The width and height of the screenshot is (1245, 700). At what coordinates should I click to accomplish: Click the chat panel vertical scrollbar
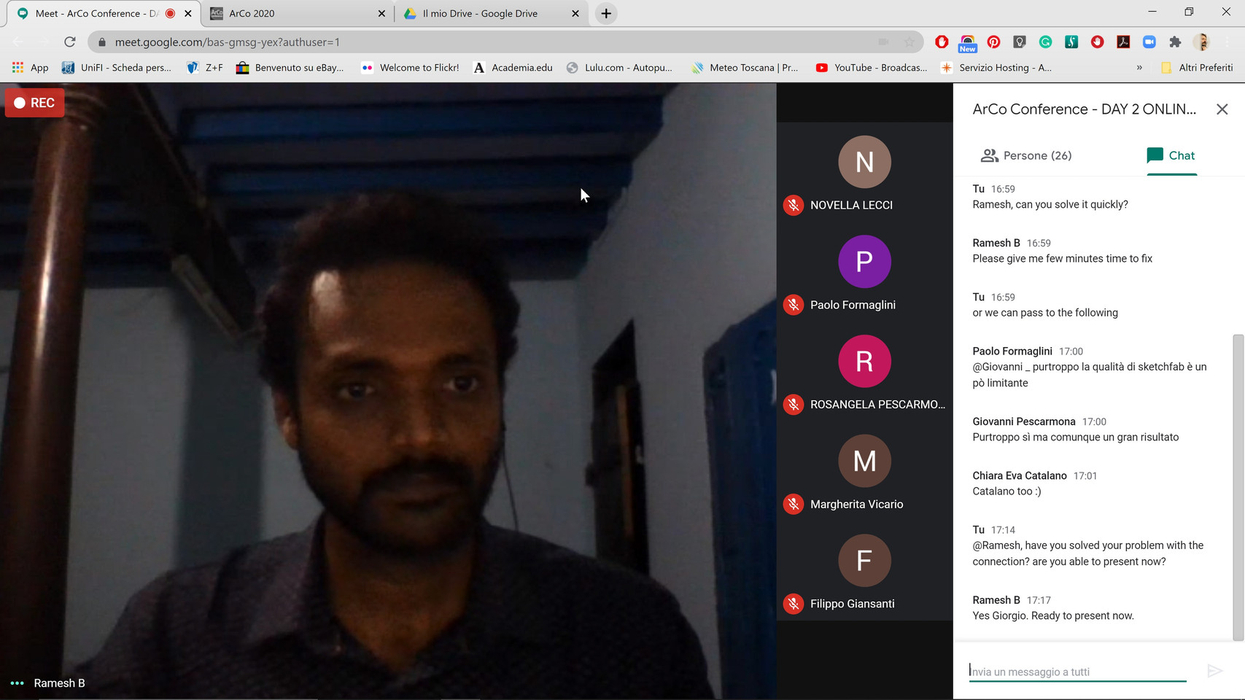(x=1238, y=487)
